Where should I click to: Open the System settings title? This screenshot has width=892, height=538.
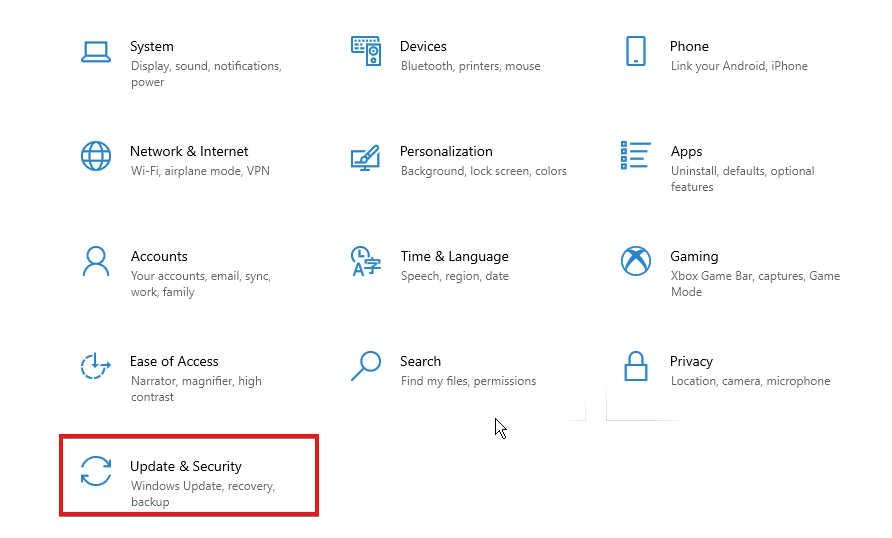(x=152, y=46)
